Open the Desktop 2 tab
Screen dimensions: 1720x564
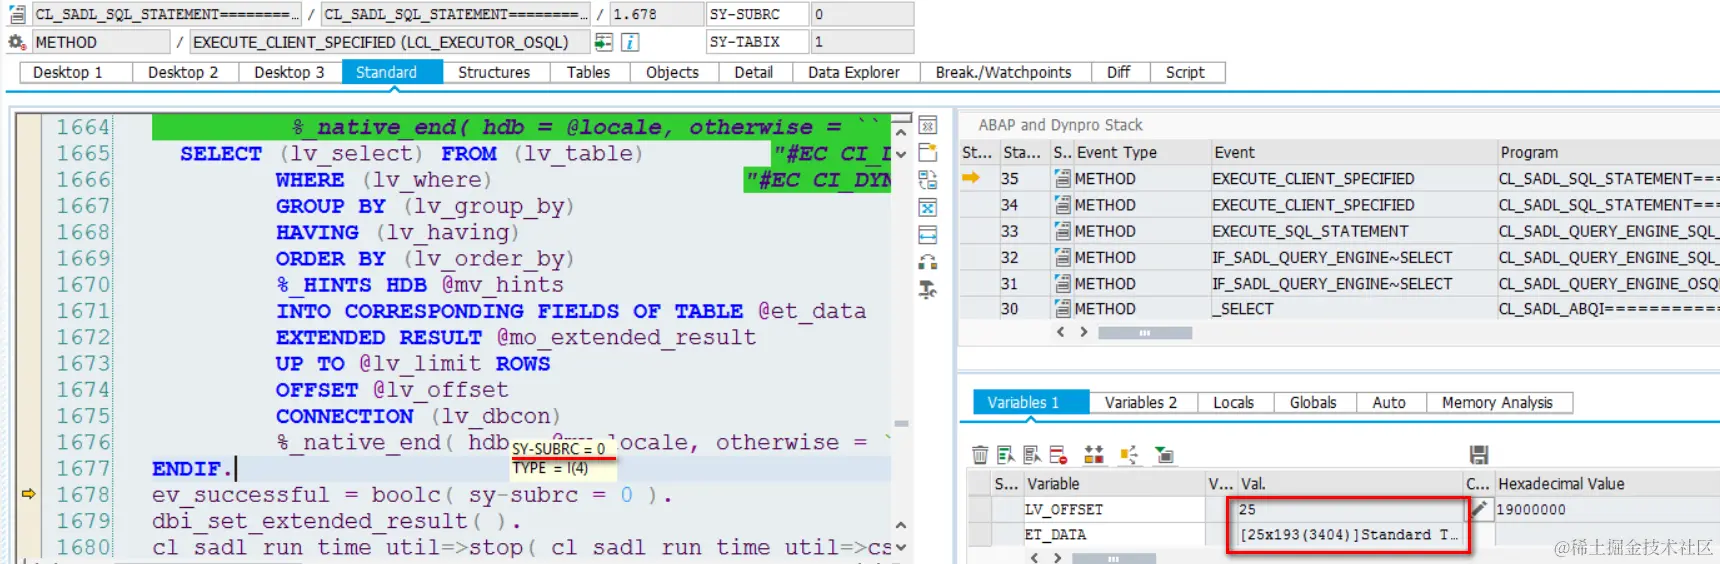(183, 72)
